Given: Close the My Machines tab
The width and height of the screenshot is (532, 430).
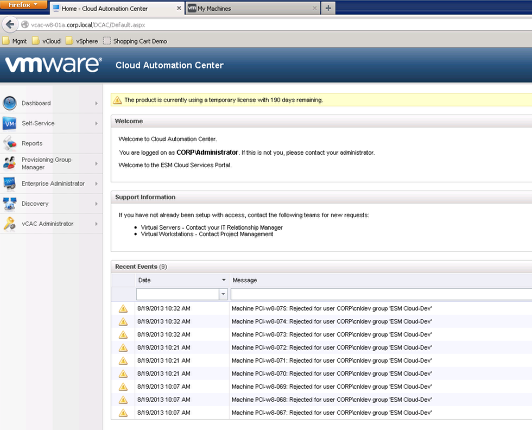Looking at the screenshot, I should pyautogui.click(x=315, y=8).
